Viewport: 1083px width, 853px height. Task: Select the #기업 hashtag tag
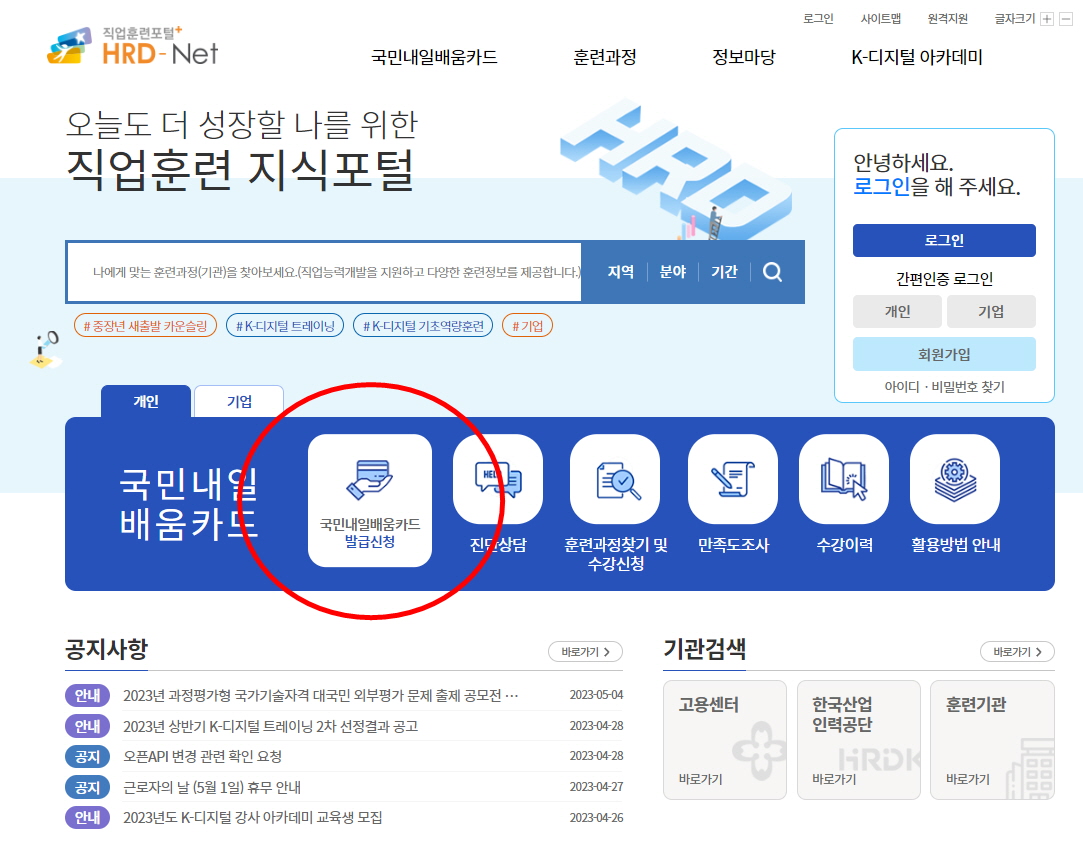coord(528,325)
